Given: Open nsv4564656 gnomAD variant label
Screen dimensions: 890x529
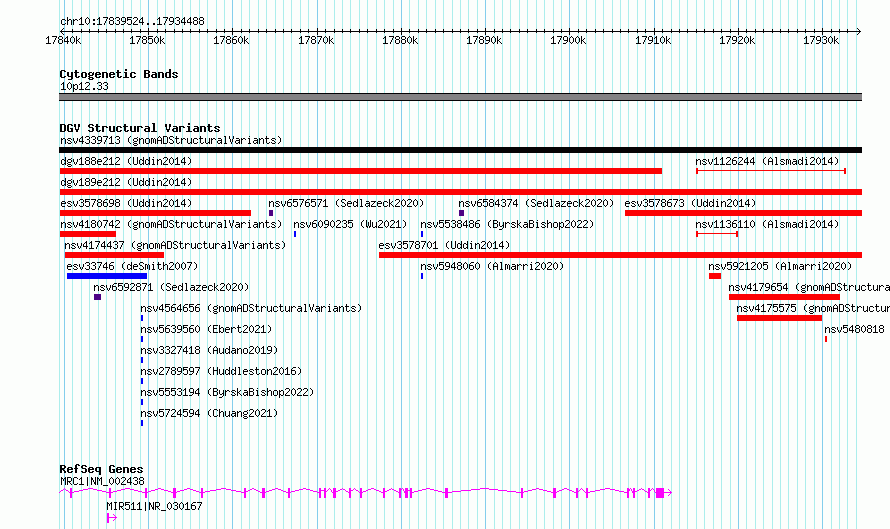Looking at the screenshot, I should [x=251, y=308].
